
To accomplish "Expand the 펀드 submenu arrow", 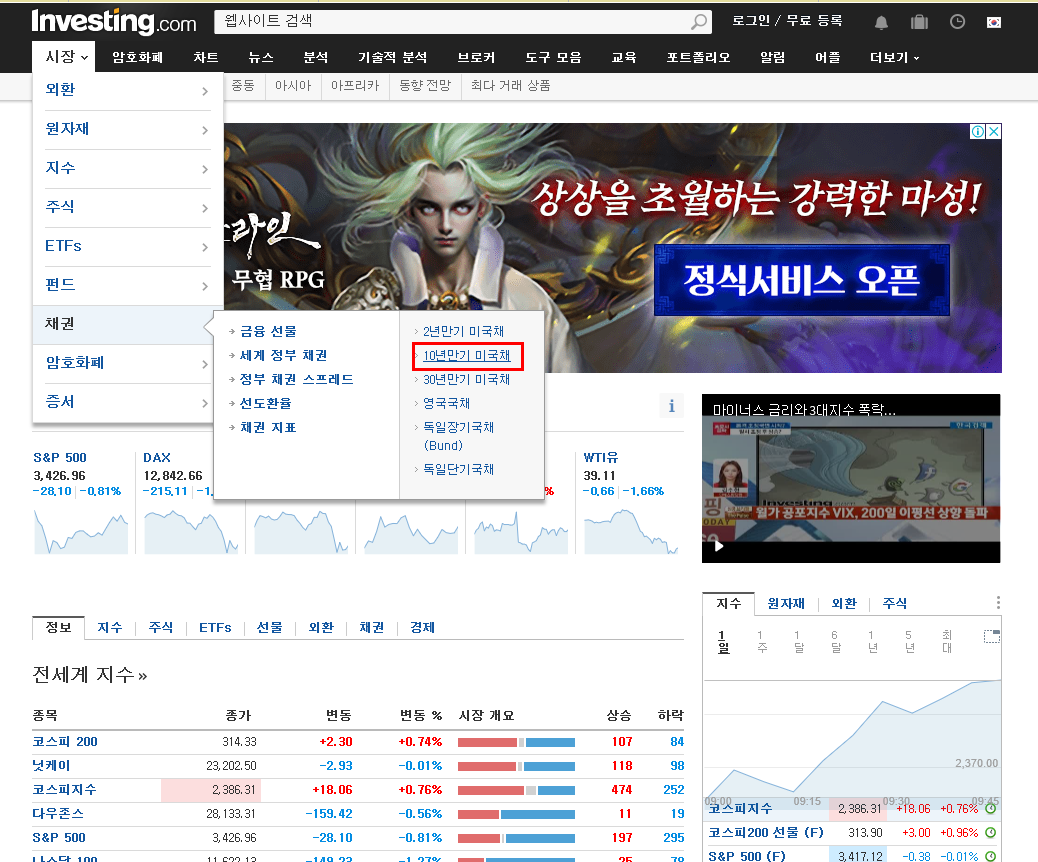I will (x=205, y=286).
